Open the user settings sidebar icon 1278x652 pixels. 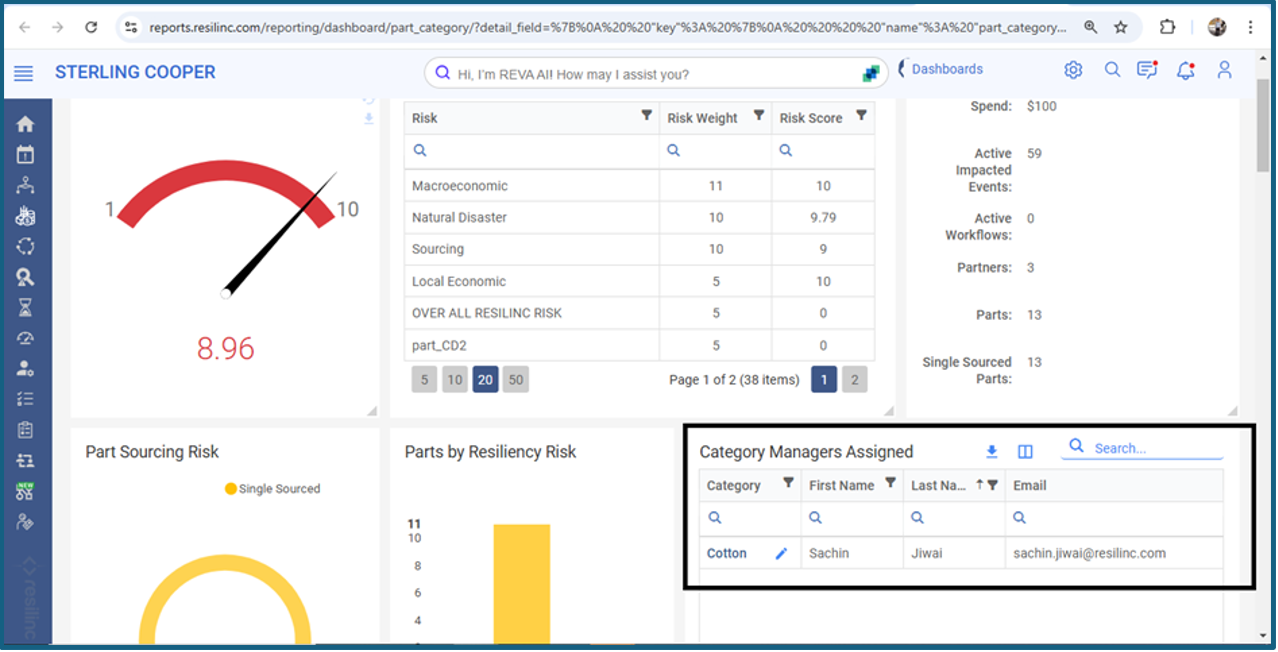(x=26, y=368)
